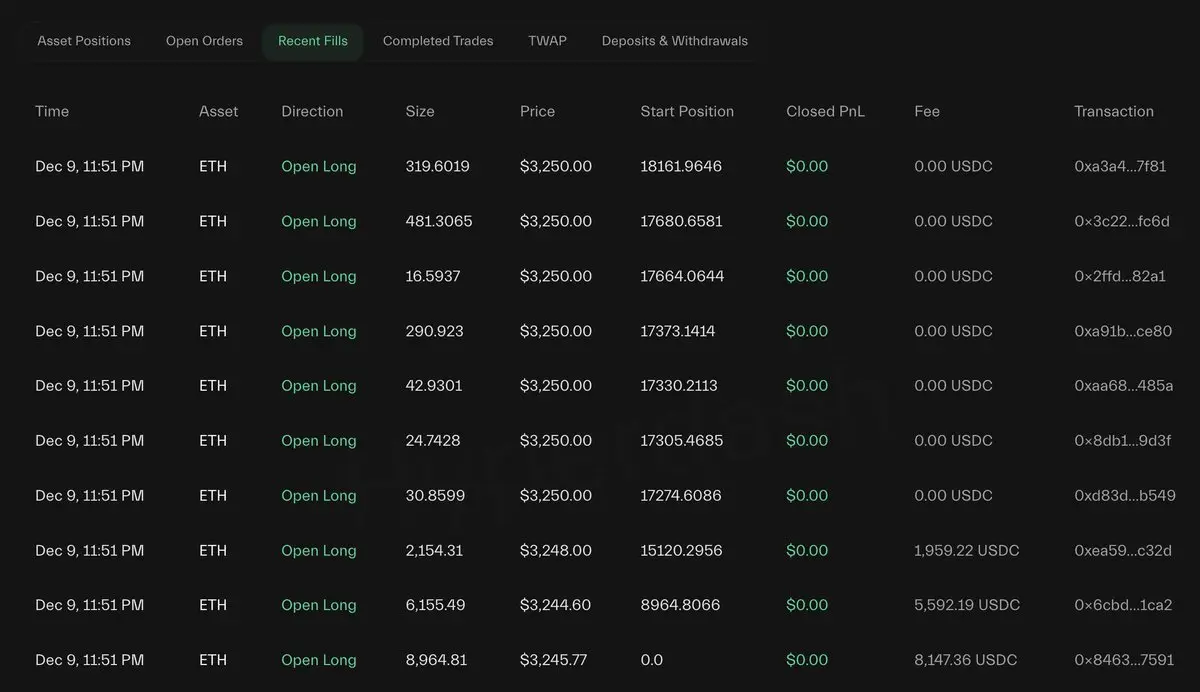Follow transaction link 0x8db1...9d3f

(1122, 441)
